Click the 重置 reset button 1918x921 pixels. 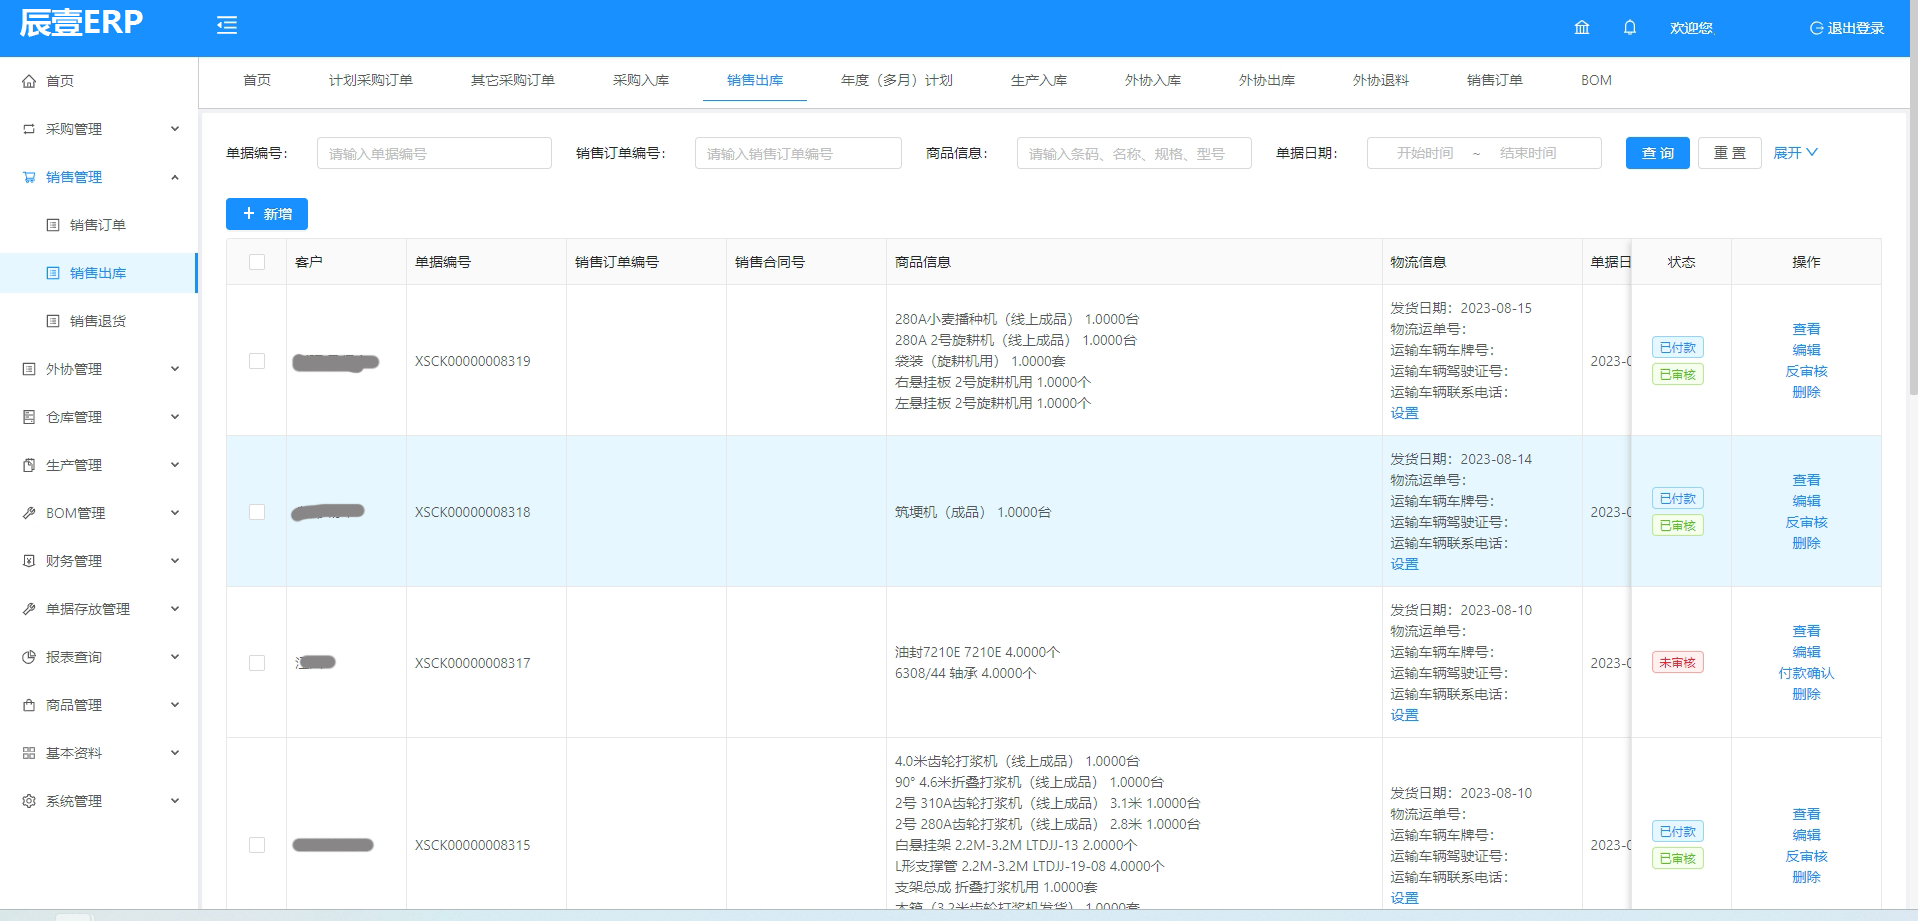tap(1730, 153)
